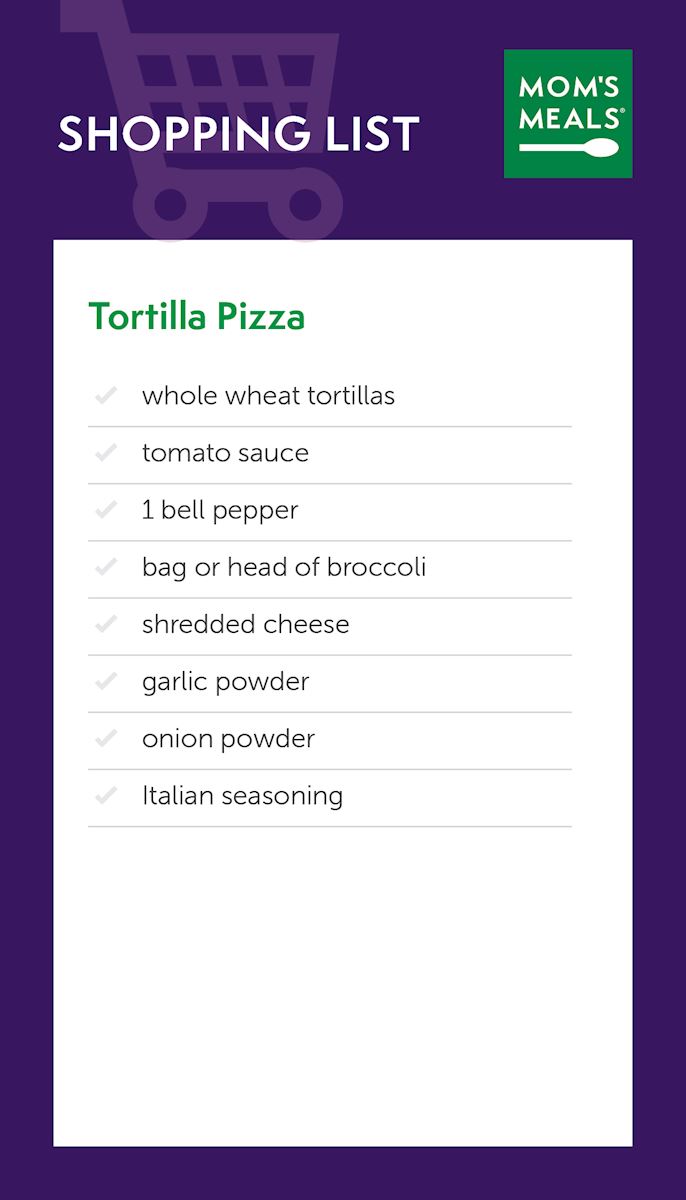Click the 1 bell pepper label
Image resolution: width=686 pixels, height=1200 pixels.
[x=220, y=510]
